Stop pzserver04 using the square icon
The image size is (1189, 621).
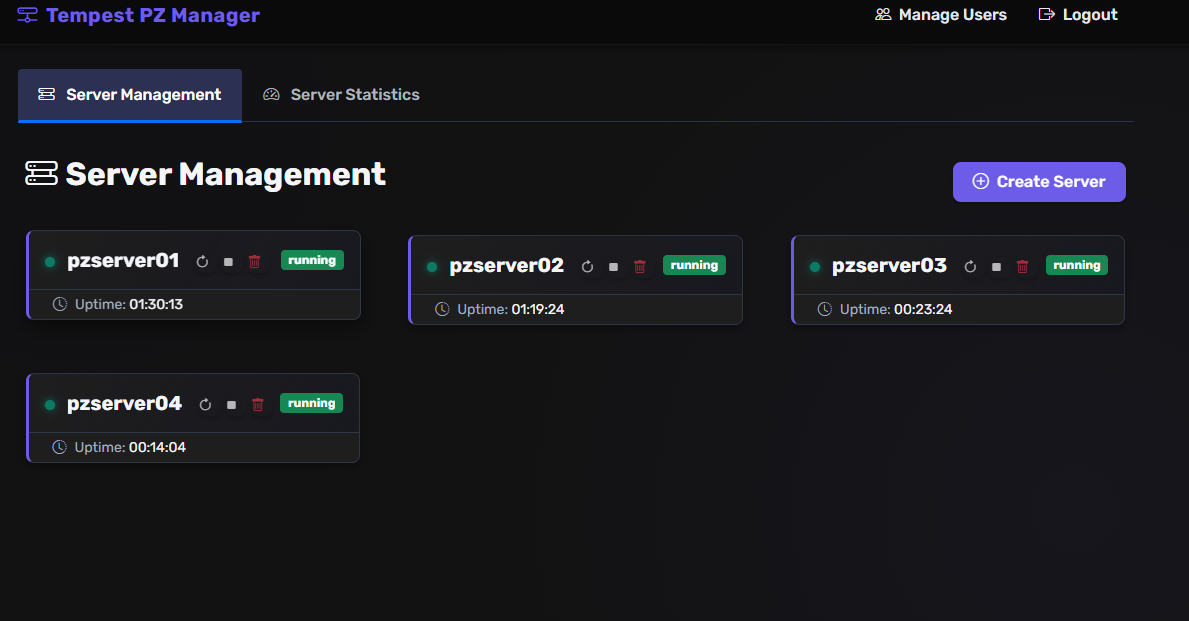(231, 405)
